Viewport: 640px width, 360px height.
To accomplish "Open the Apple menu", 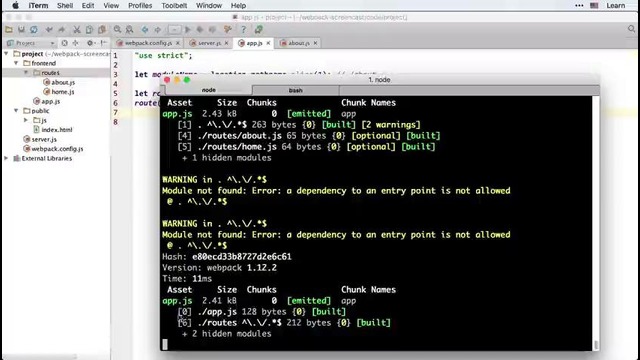I will click(x=15, y=6).
